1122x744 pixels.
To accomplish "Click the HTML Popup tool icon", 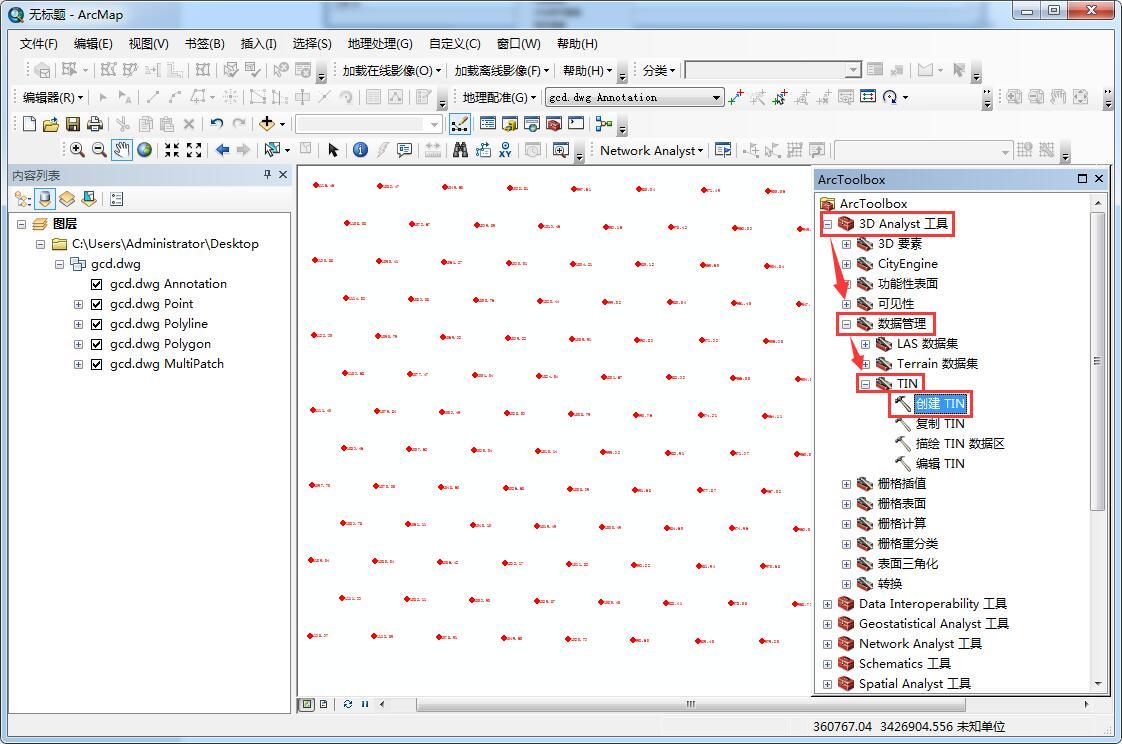I will click(403, 150).
